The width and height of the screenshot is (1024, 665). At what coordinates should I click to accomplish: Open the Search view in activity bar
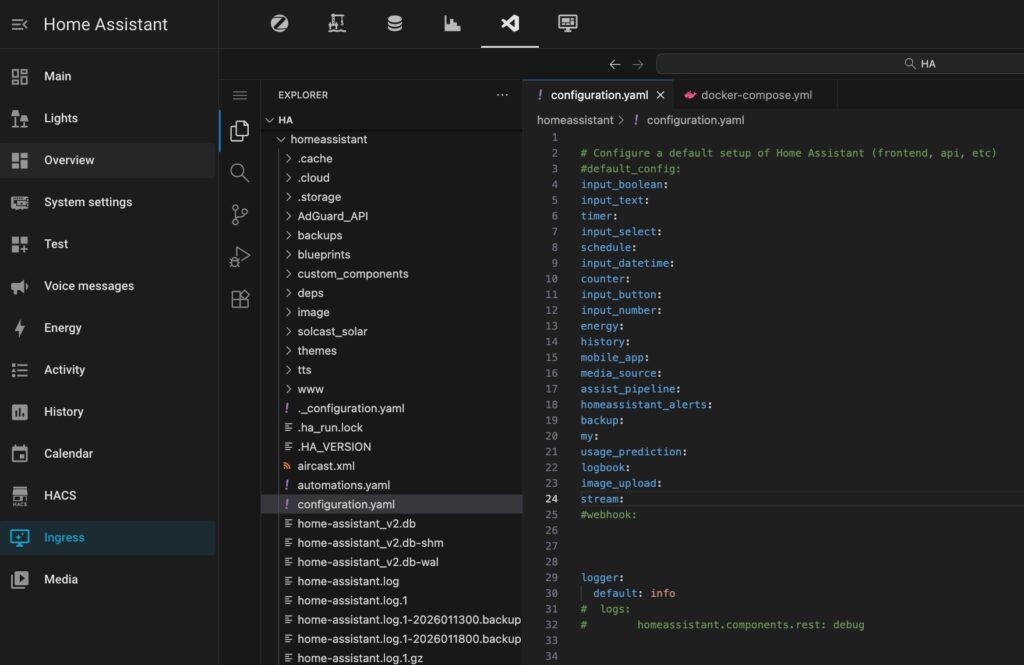[x=240, y=173]
